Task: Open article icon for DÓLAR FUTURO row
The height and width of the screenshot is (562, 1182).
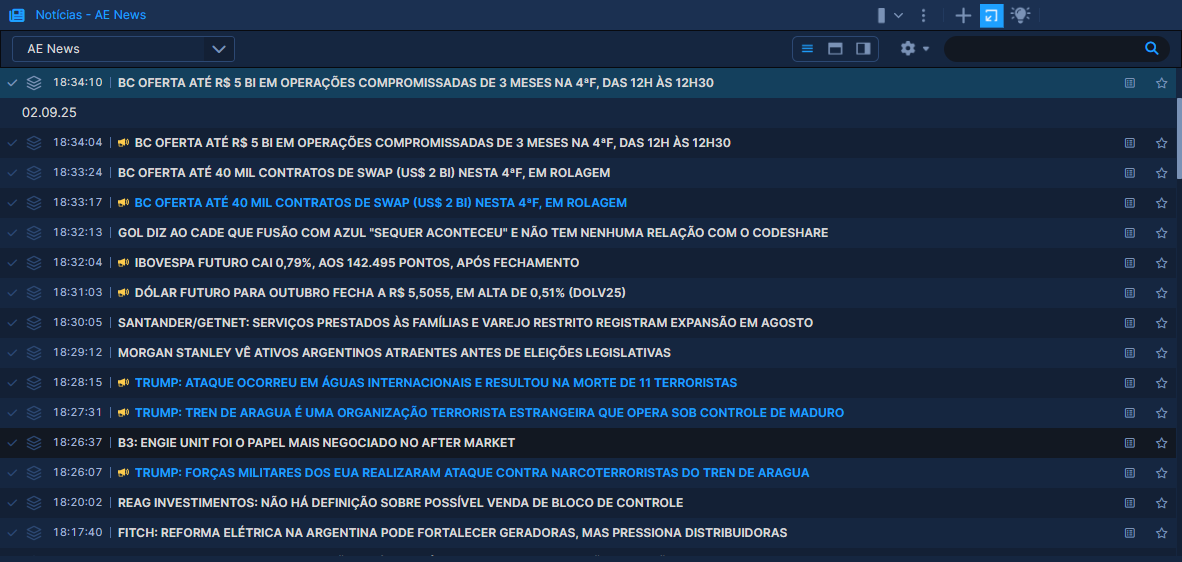Action: [x=1129, y=292]
